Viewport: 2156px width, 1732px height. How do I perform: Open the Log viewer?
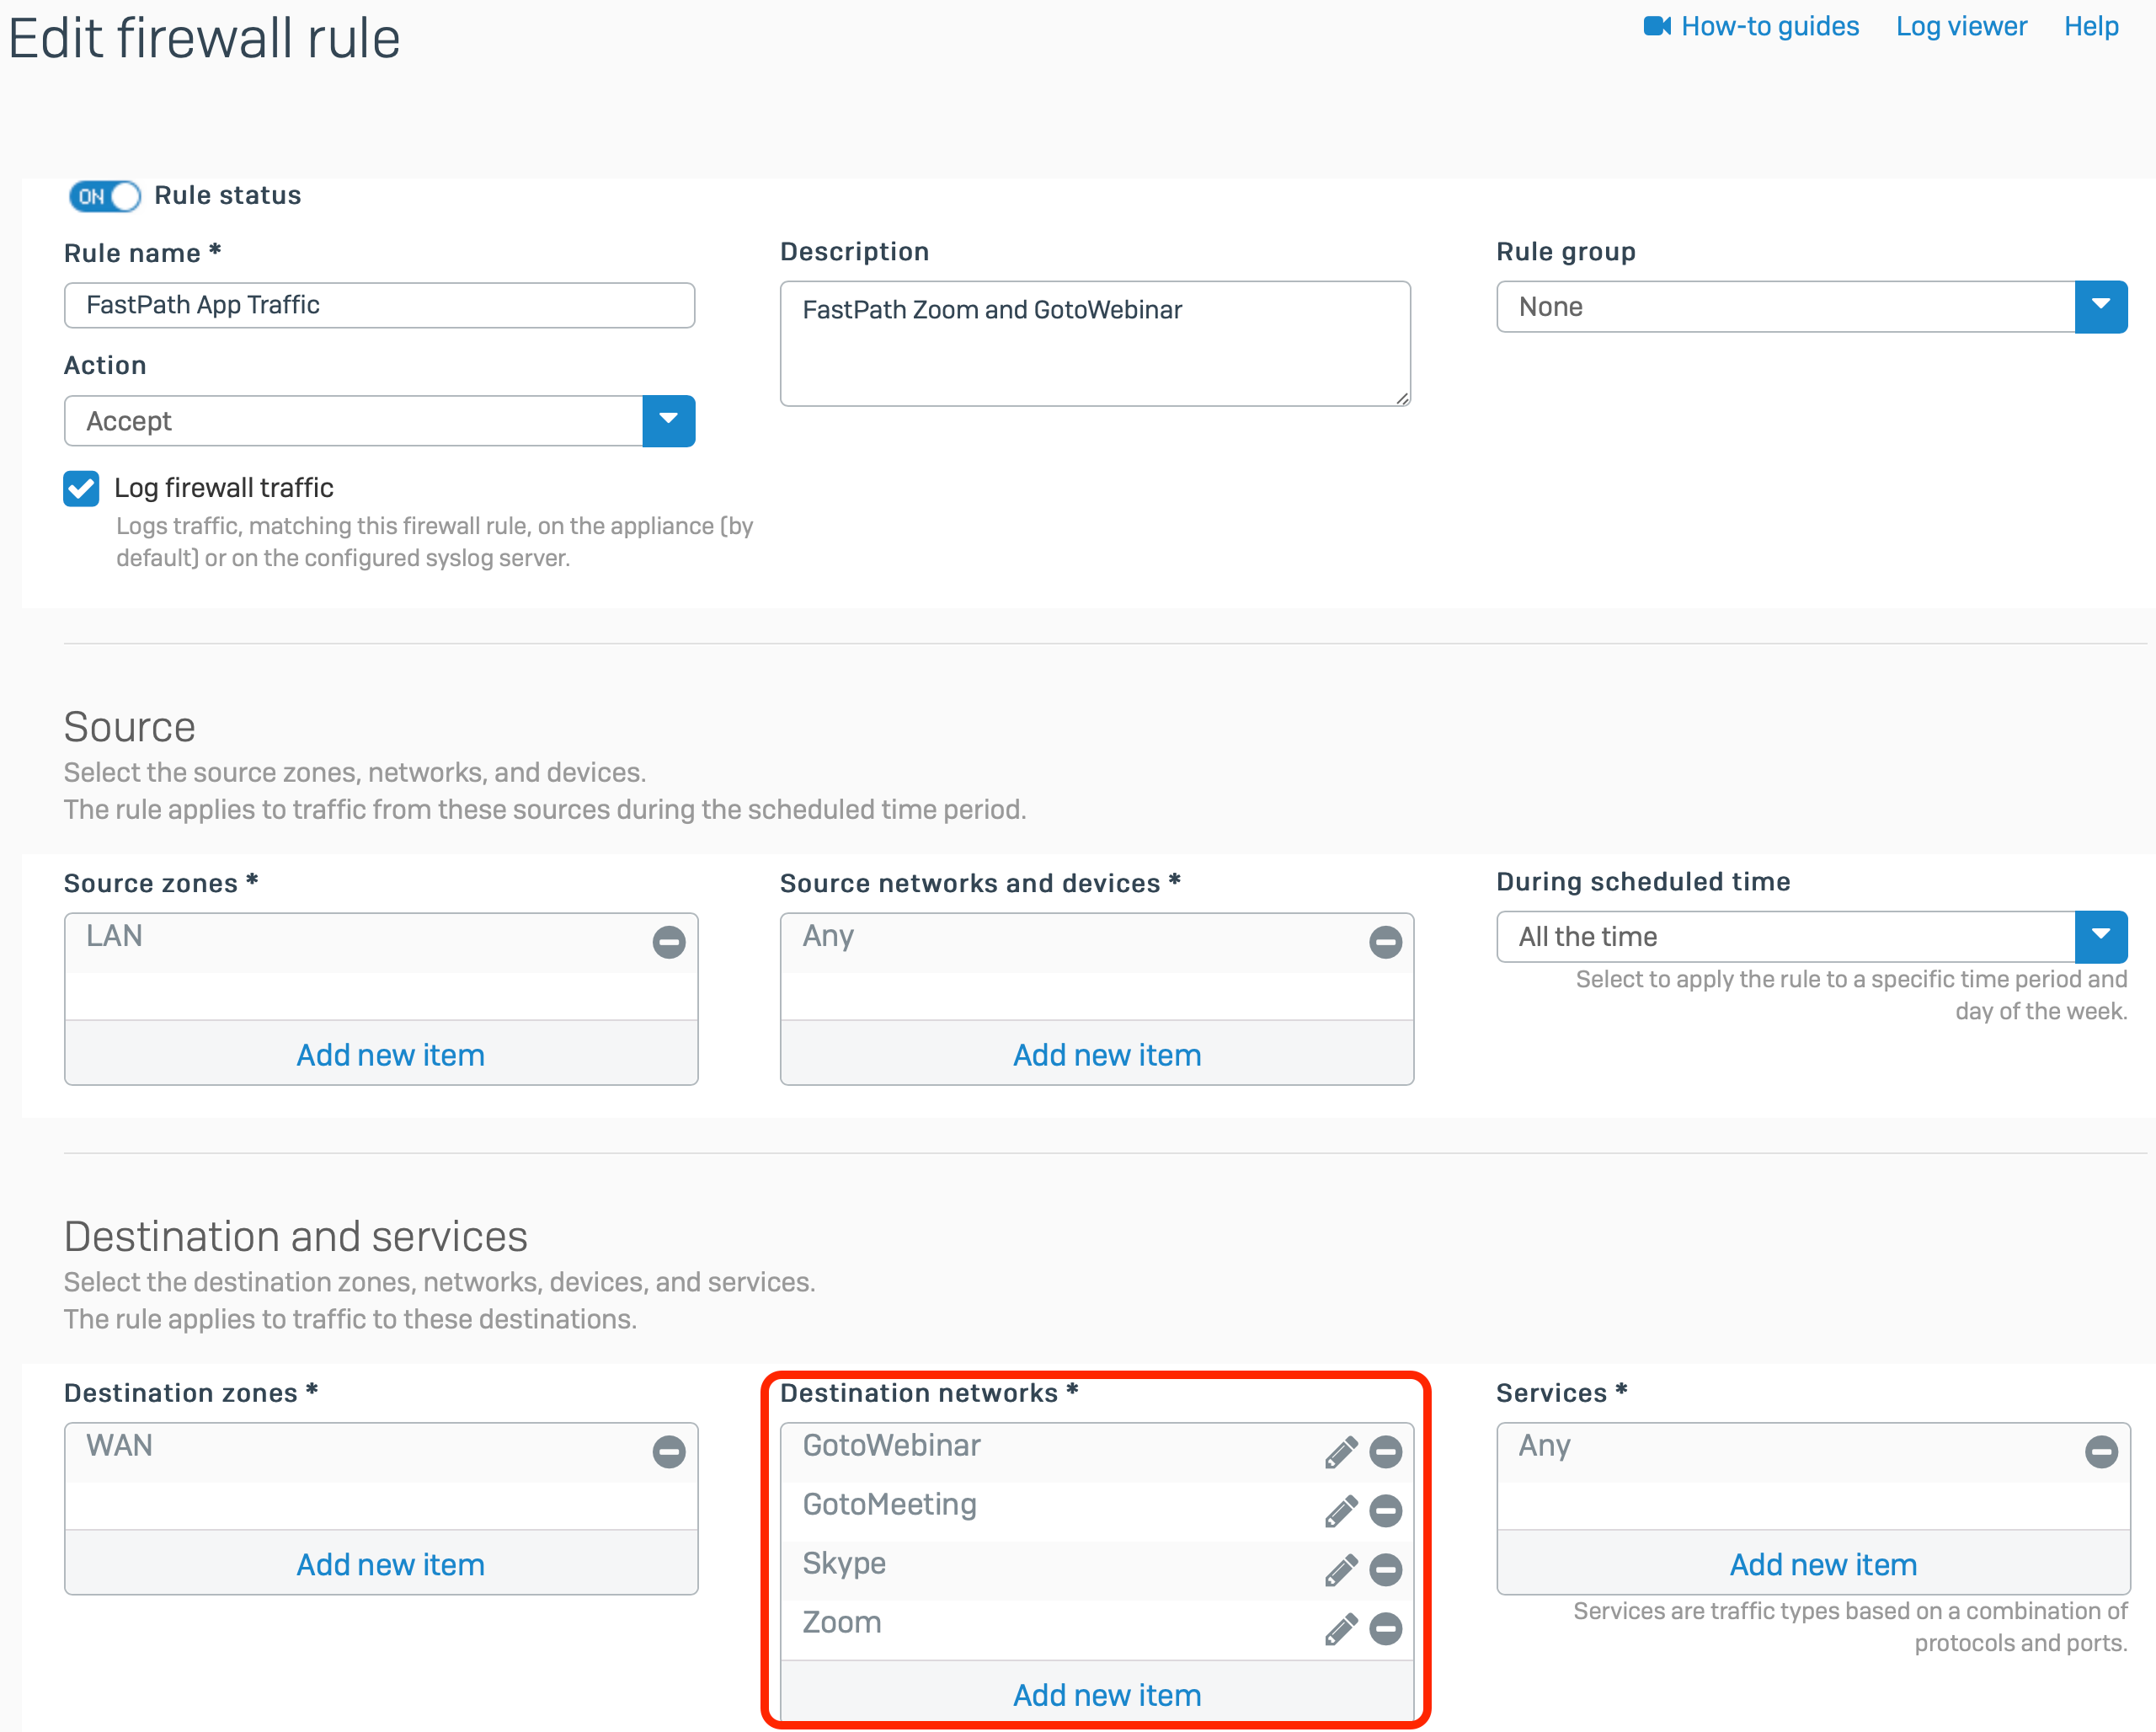click(1961, 27)
